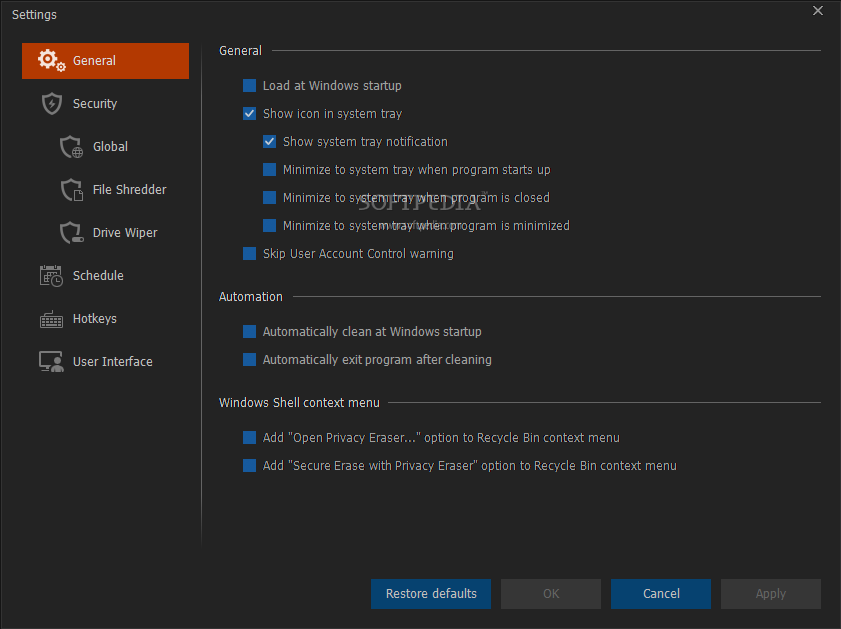Image resolution: width=841 pixels, height=629 pixels.
Task: Open the Global security label
Action: click(x=110, y=146)
